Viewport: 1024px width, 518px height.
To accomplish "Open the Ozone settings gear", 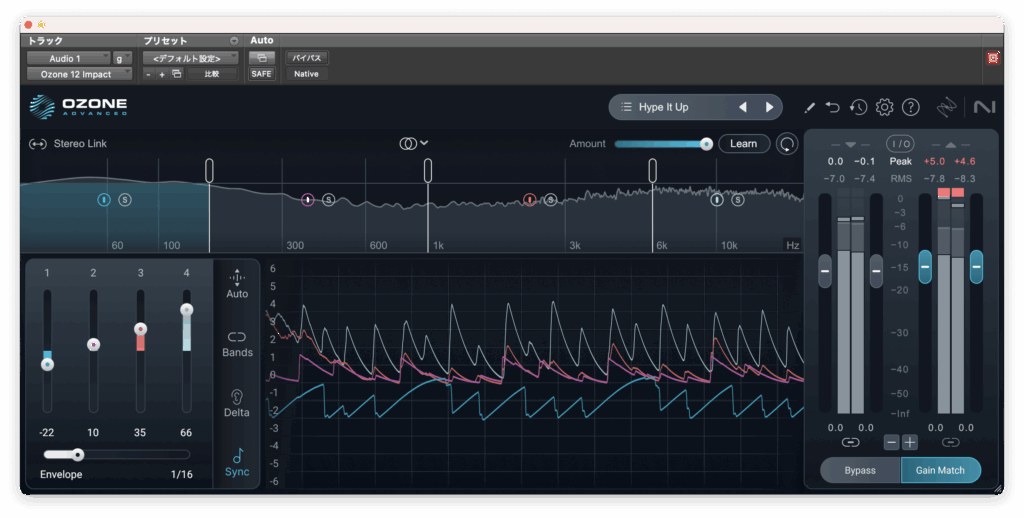I will pyautogui.click(x=884, y=107).
